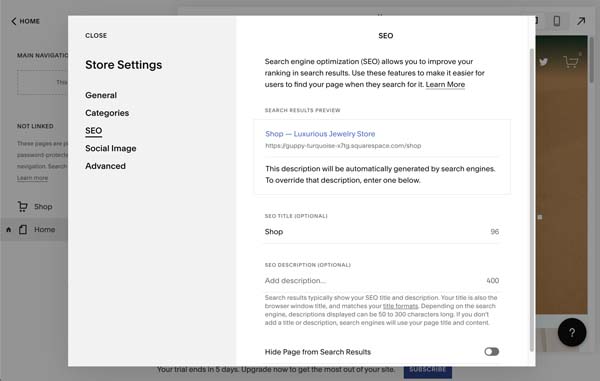This screenshot has height=381, width=600.
Task: Click the Shop cart icon in pages list
Action: (23, 207)
